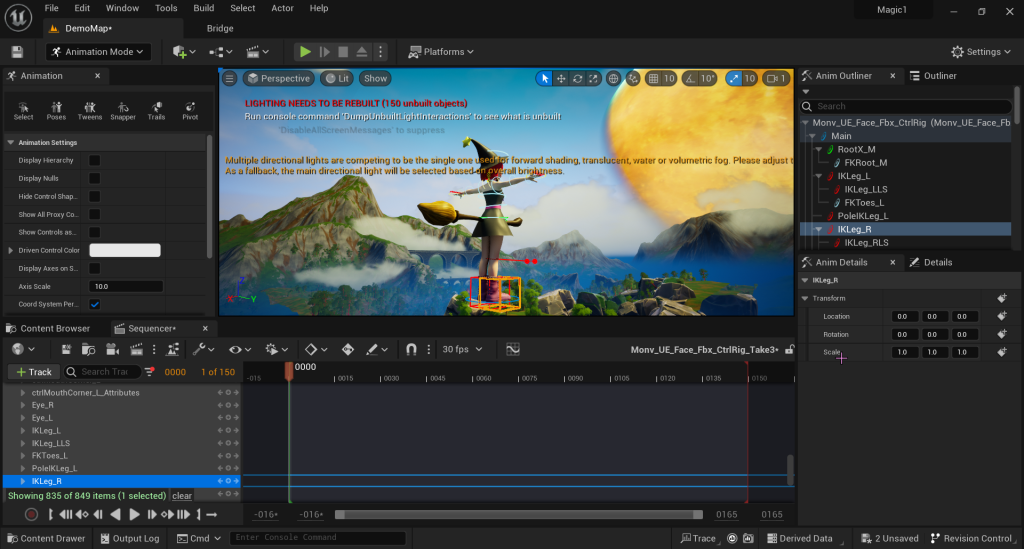This screenshot has width=1024, height=549.
Task: Select the viewport rotate gizmo tool
Action: pos(577,78)
